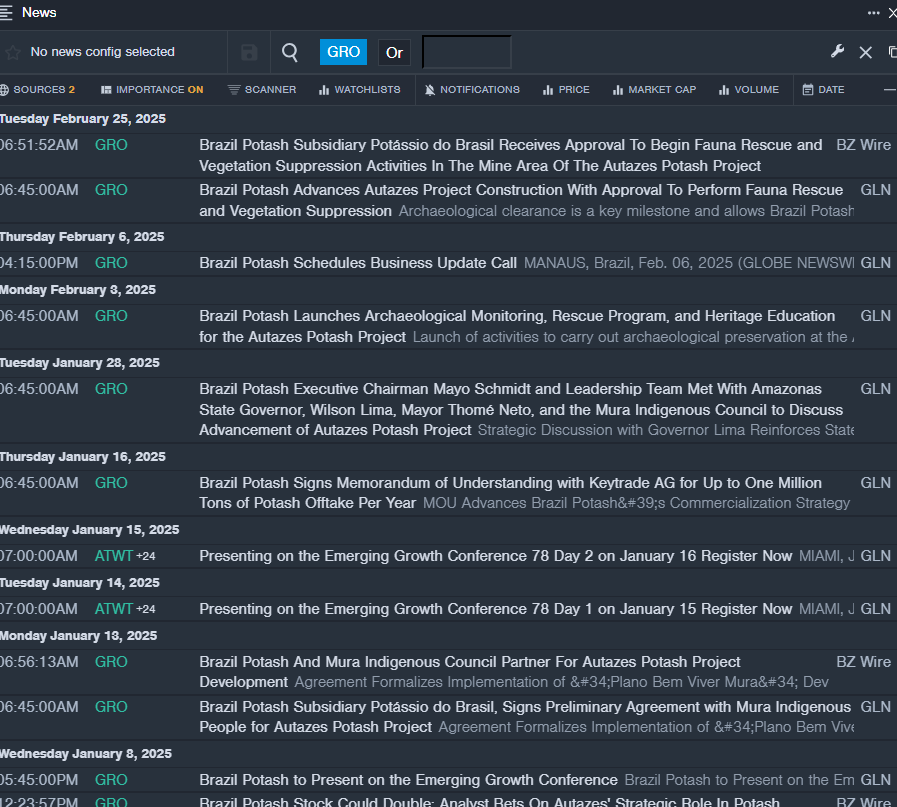This screenshot has width=897, height=807.
Task: Click the empty ticker search input field
Action: point(466,52)
